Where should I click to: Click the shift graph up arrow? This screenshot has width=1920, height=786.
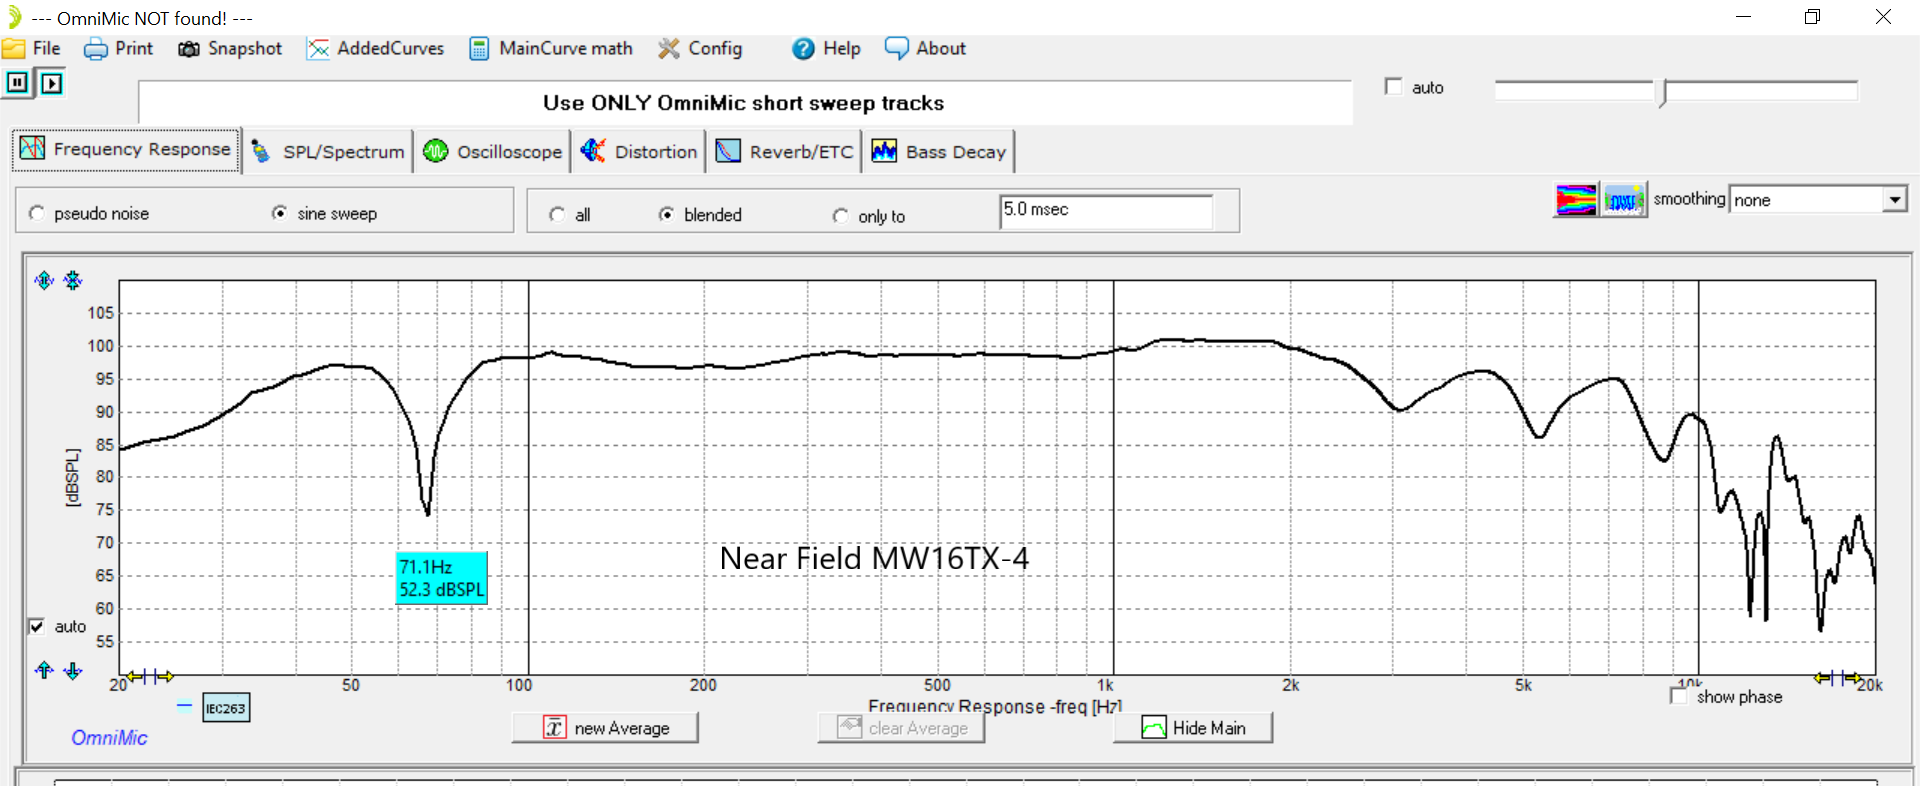[x=44, y=670]
